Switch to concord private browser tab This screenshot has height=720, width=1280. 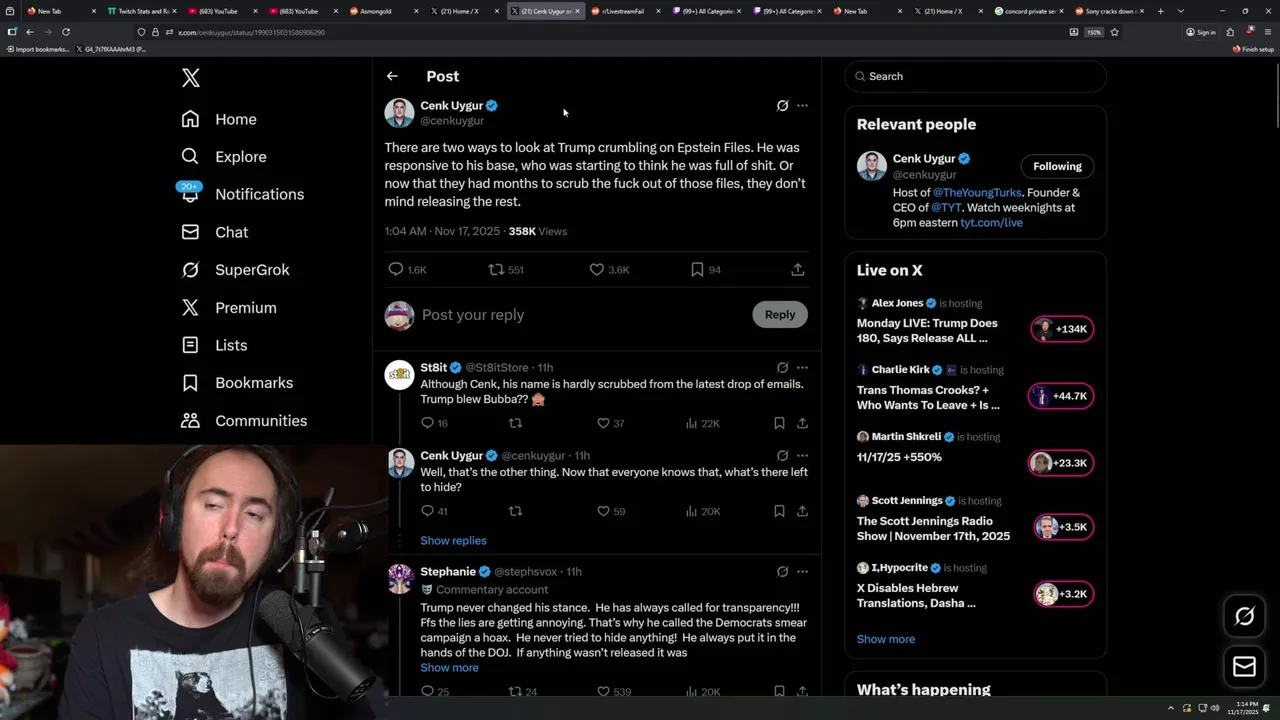pyautogui.click(x=1027, y=11)
